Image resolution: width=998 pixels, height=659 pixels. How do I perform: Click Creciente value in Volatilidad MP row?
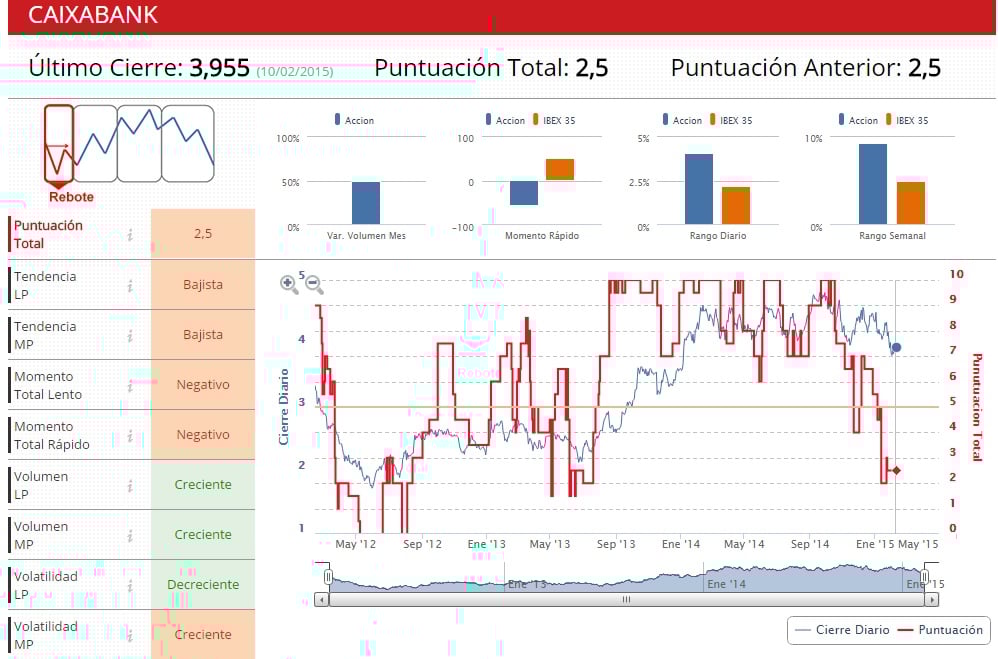[x=203, y=634]
